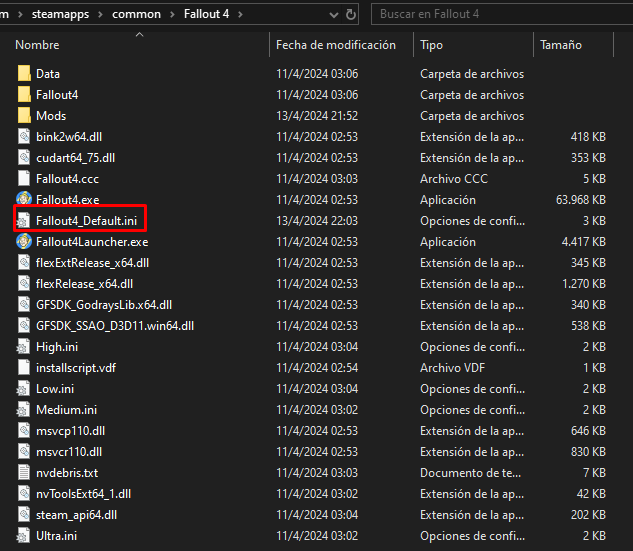Select the msvcp110.dll file name
This screenshot has width=633, height=551.
70,431
